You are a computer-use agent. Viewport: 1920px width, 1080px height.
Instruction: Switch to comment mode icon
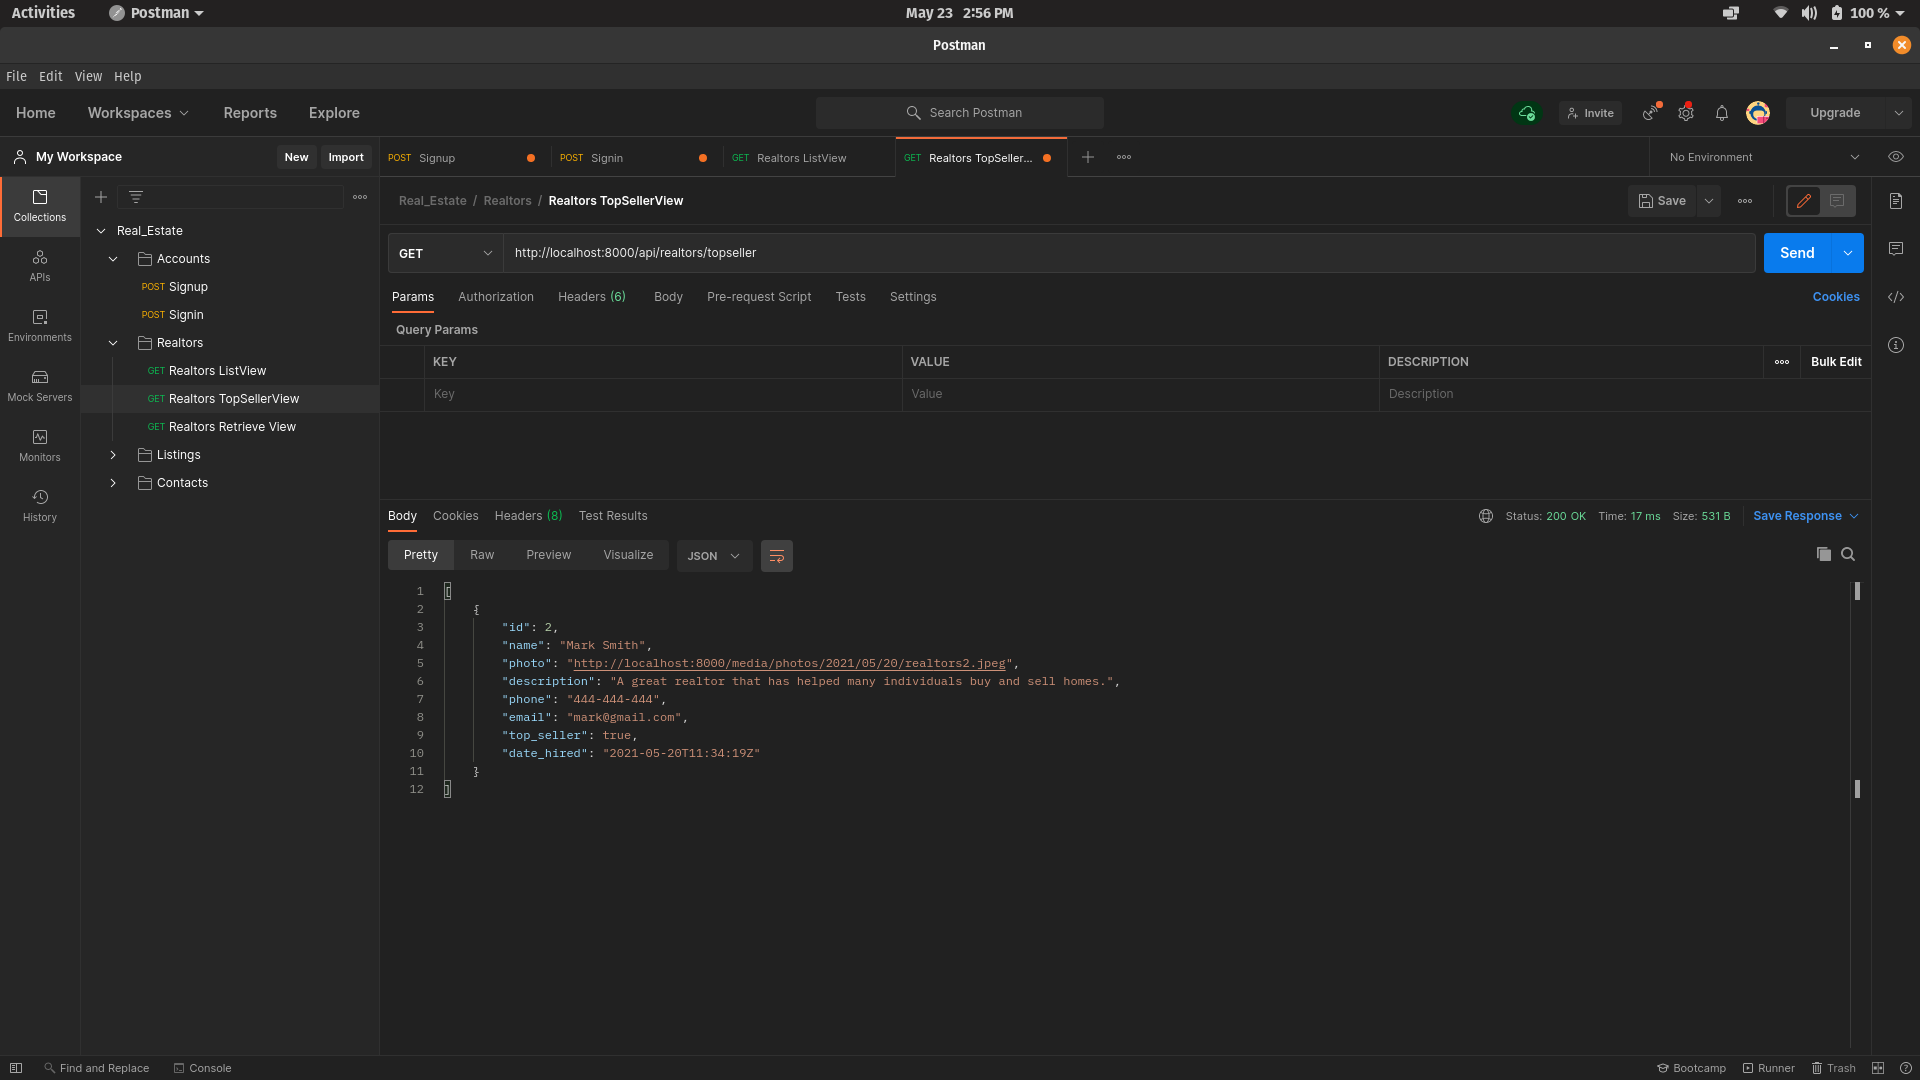tap(1837, 201)
